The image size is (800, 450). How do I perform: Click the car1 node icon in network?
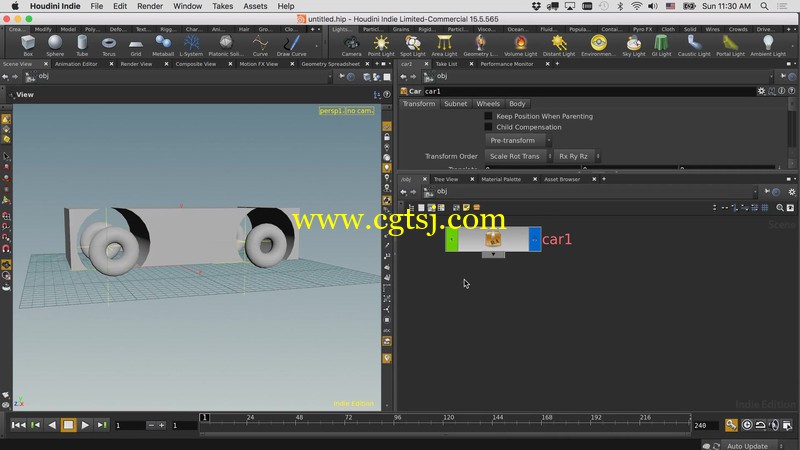493,239
